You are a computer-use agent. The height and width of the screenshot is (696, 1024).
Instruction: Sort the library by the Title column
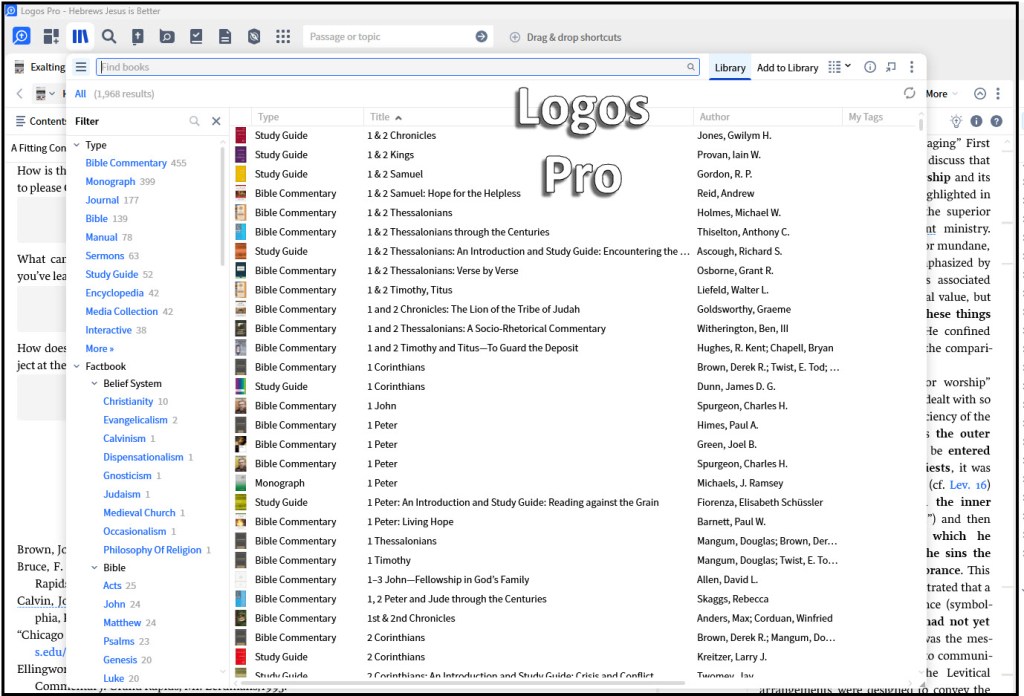pyautogui.click(x=379, y=117)
